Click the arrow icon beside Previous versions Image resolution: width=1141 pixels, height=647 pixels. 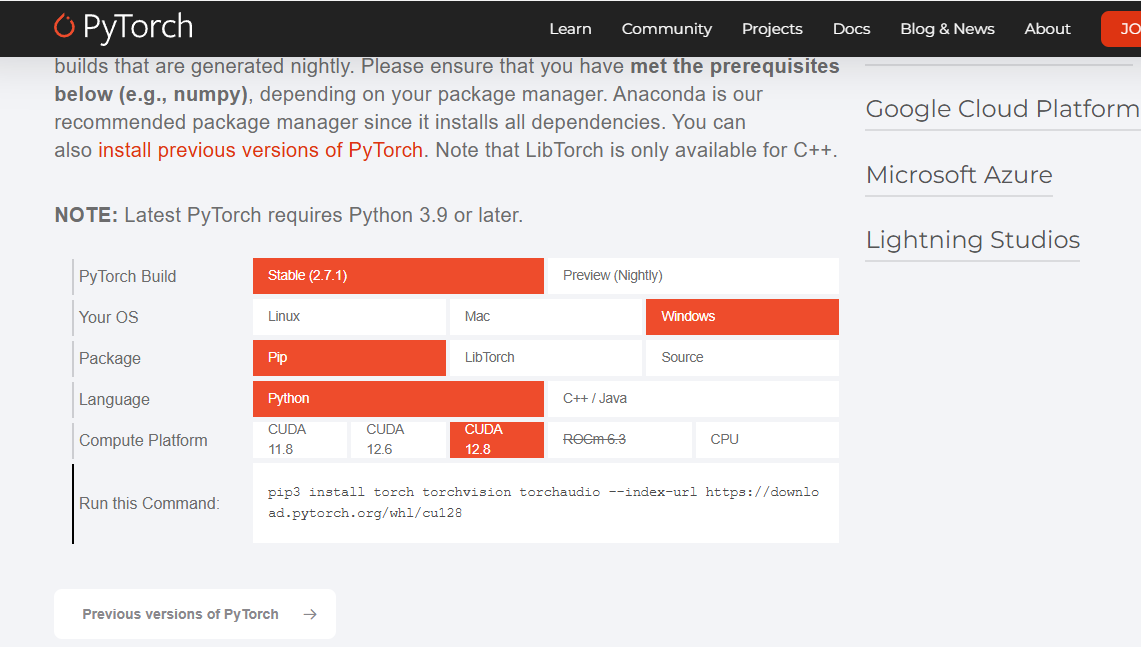[x=310, y=614]
